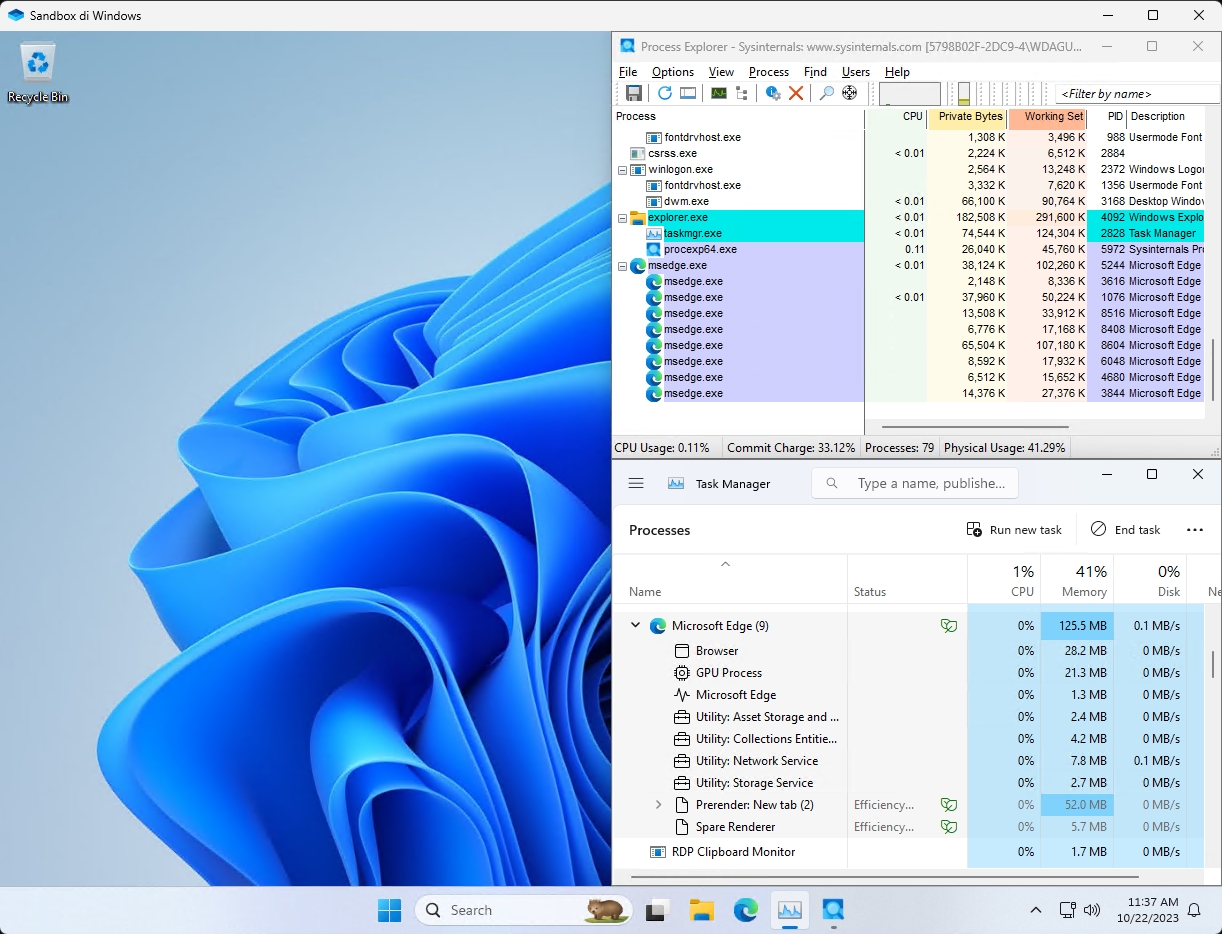Click the Refresh Now toolbar icon

tap(665, 93)
